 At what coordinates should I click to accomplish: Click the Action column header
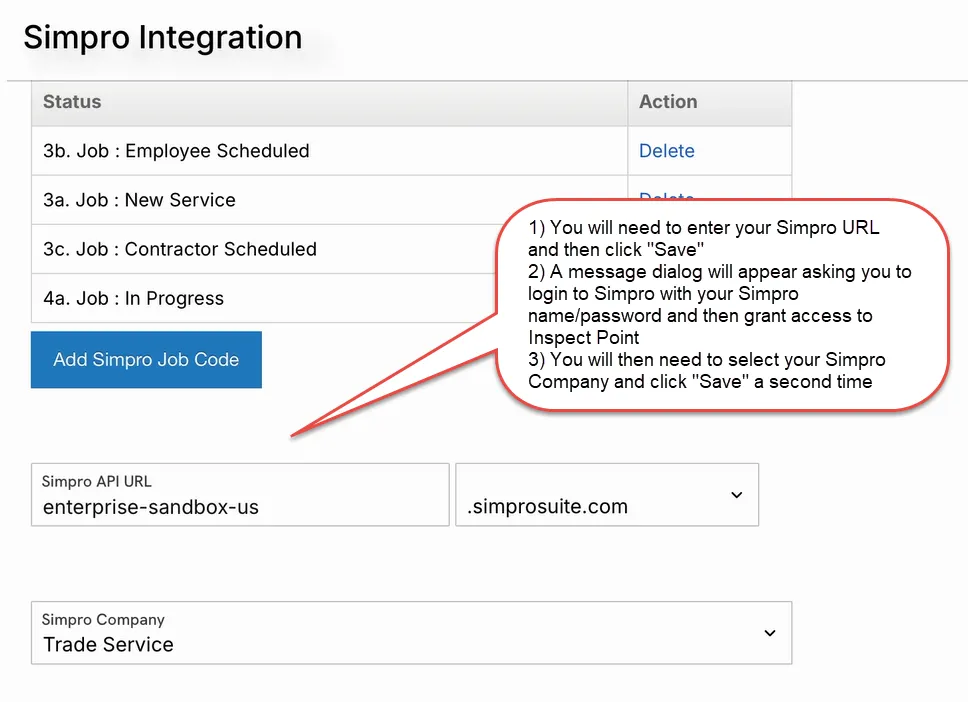[668, 101]
